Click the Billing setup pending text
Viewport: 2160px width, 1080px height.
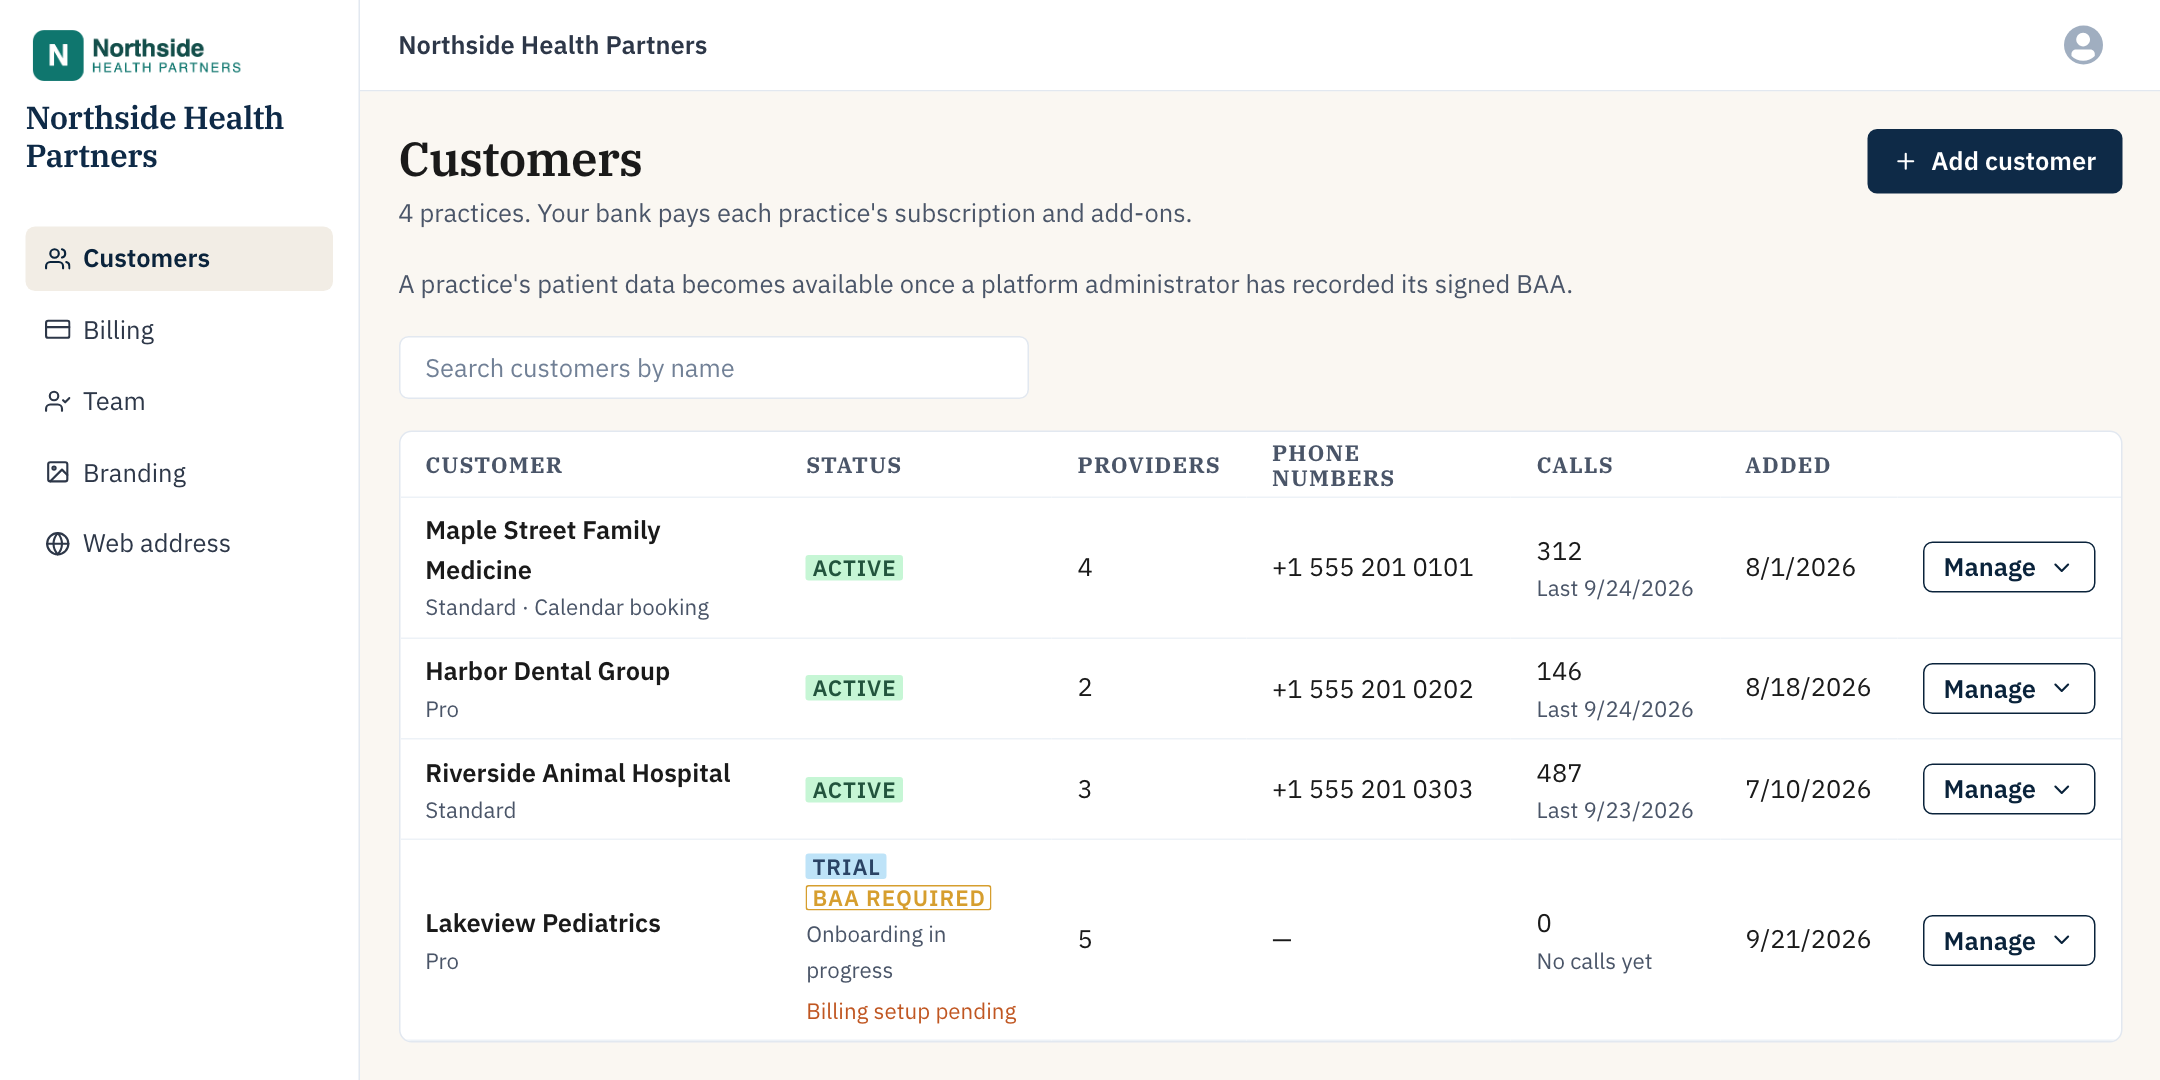coord(911,1012)
